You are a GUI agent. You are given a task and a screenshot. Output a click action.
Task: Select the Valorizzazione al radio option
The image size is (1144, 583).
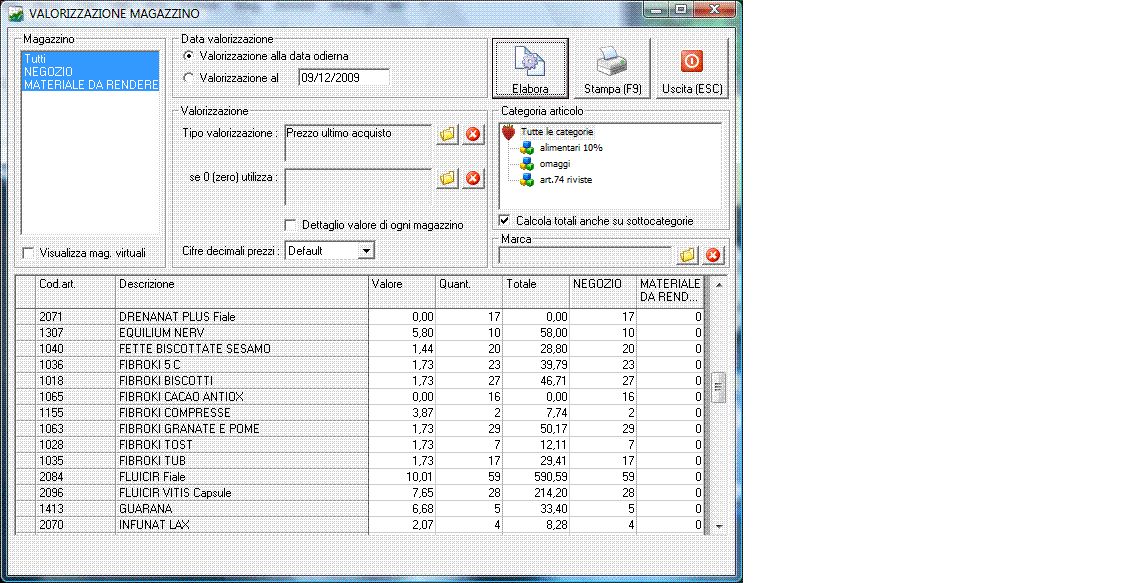189,77
